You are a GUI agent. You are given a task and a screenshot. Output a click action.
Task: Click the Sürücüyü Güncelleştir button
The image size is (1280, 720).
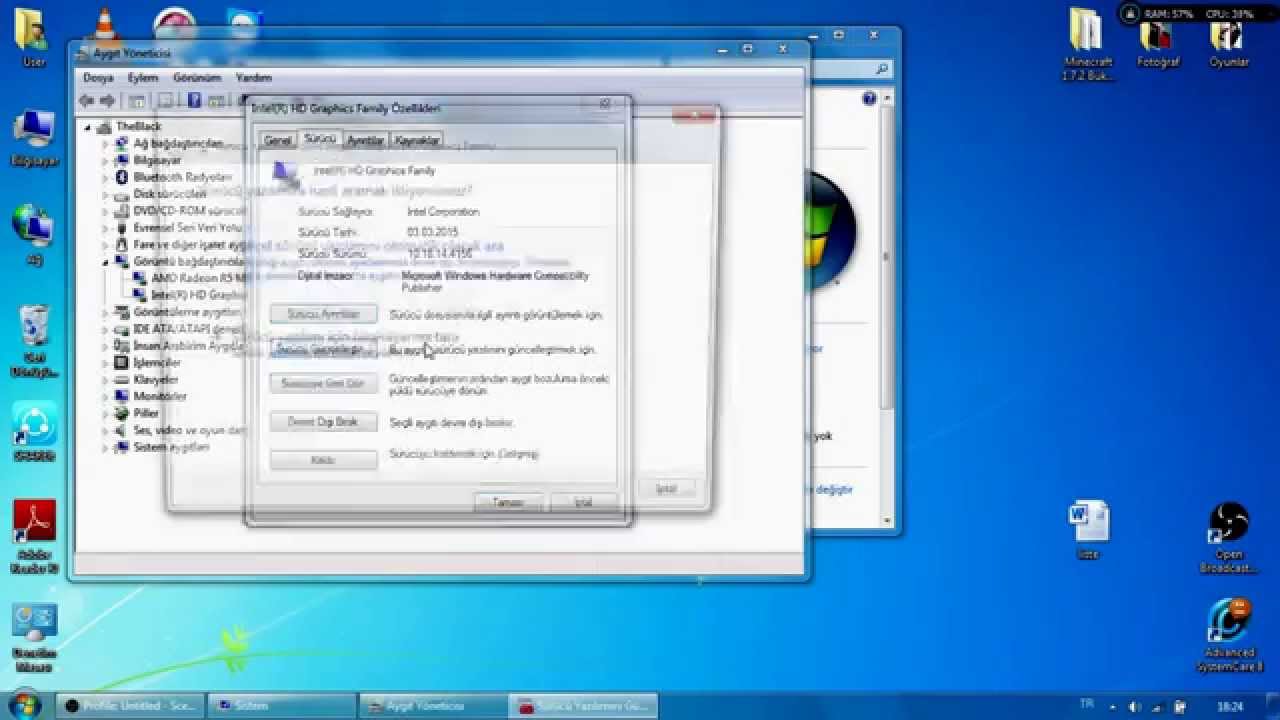click(x=323, y=350)
